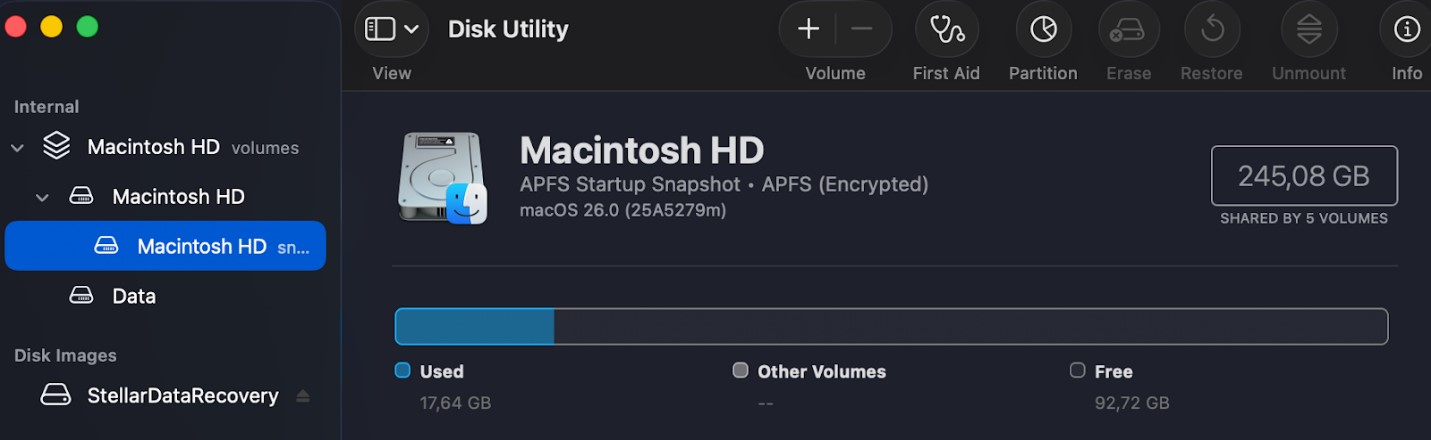Click the First Aid stethoscope icon
This screenshot has height=440, width=1431.
(946, 29)
